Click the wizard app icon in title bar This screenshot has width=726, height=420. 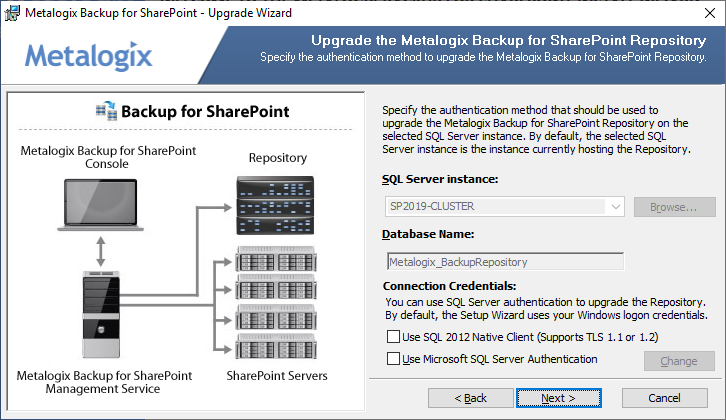click(x=12, y=13)
